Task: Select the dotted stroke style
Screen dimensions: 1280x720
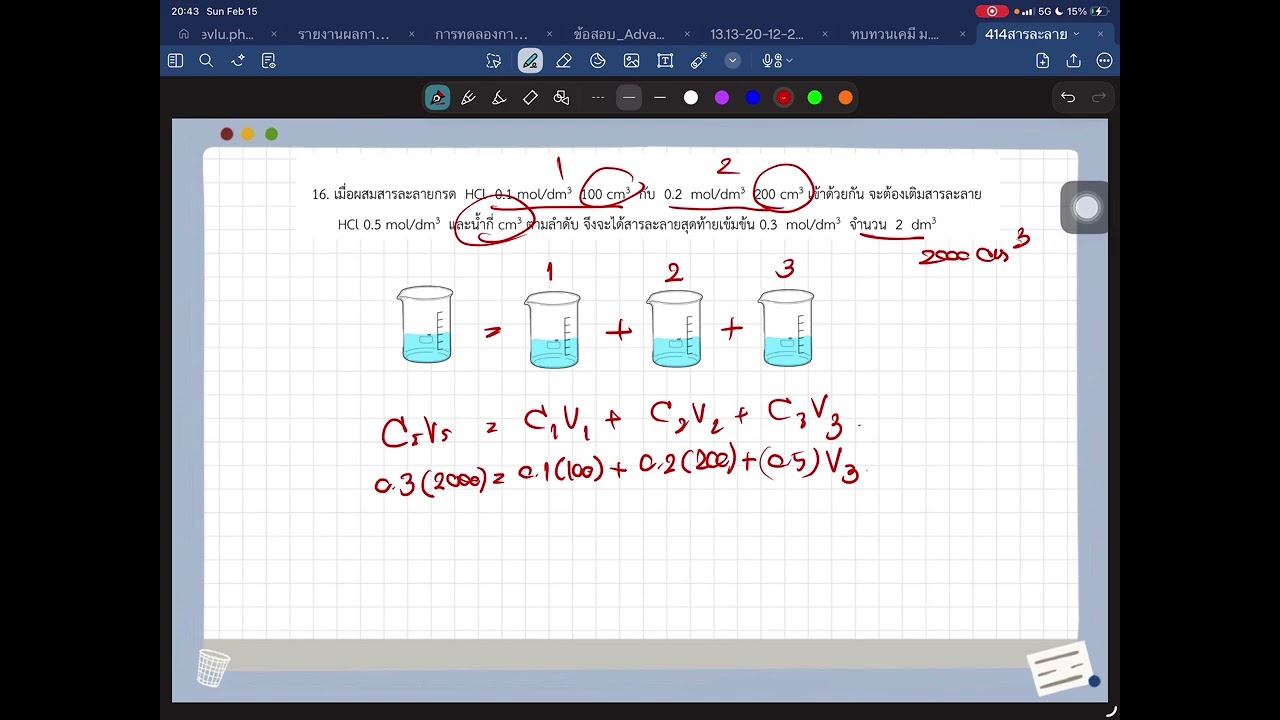Action: [x=598, y=97]
